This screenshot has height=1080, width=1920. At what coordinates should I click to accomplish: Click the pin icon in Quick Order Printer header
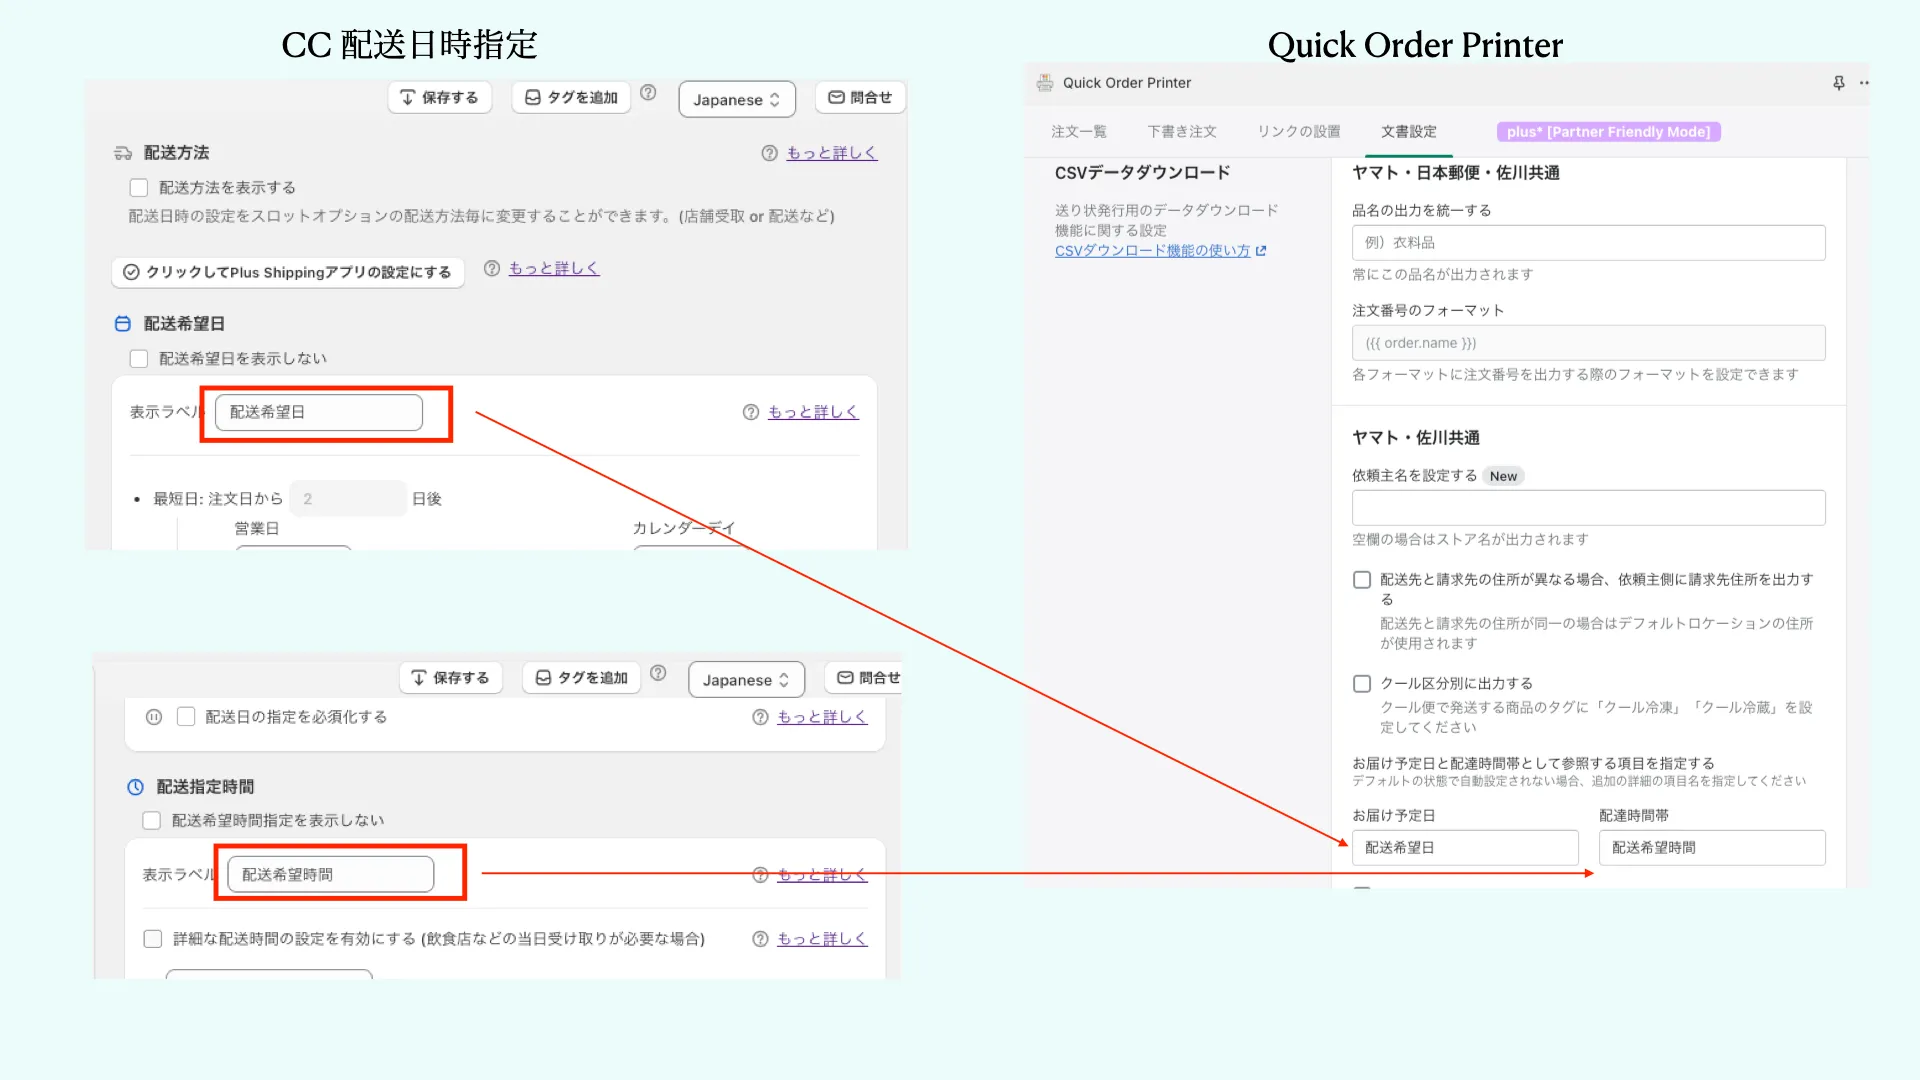point(1838,83)
